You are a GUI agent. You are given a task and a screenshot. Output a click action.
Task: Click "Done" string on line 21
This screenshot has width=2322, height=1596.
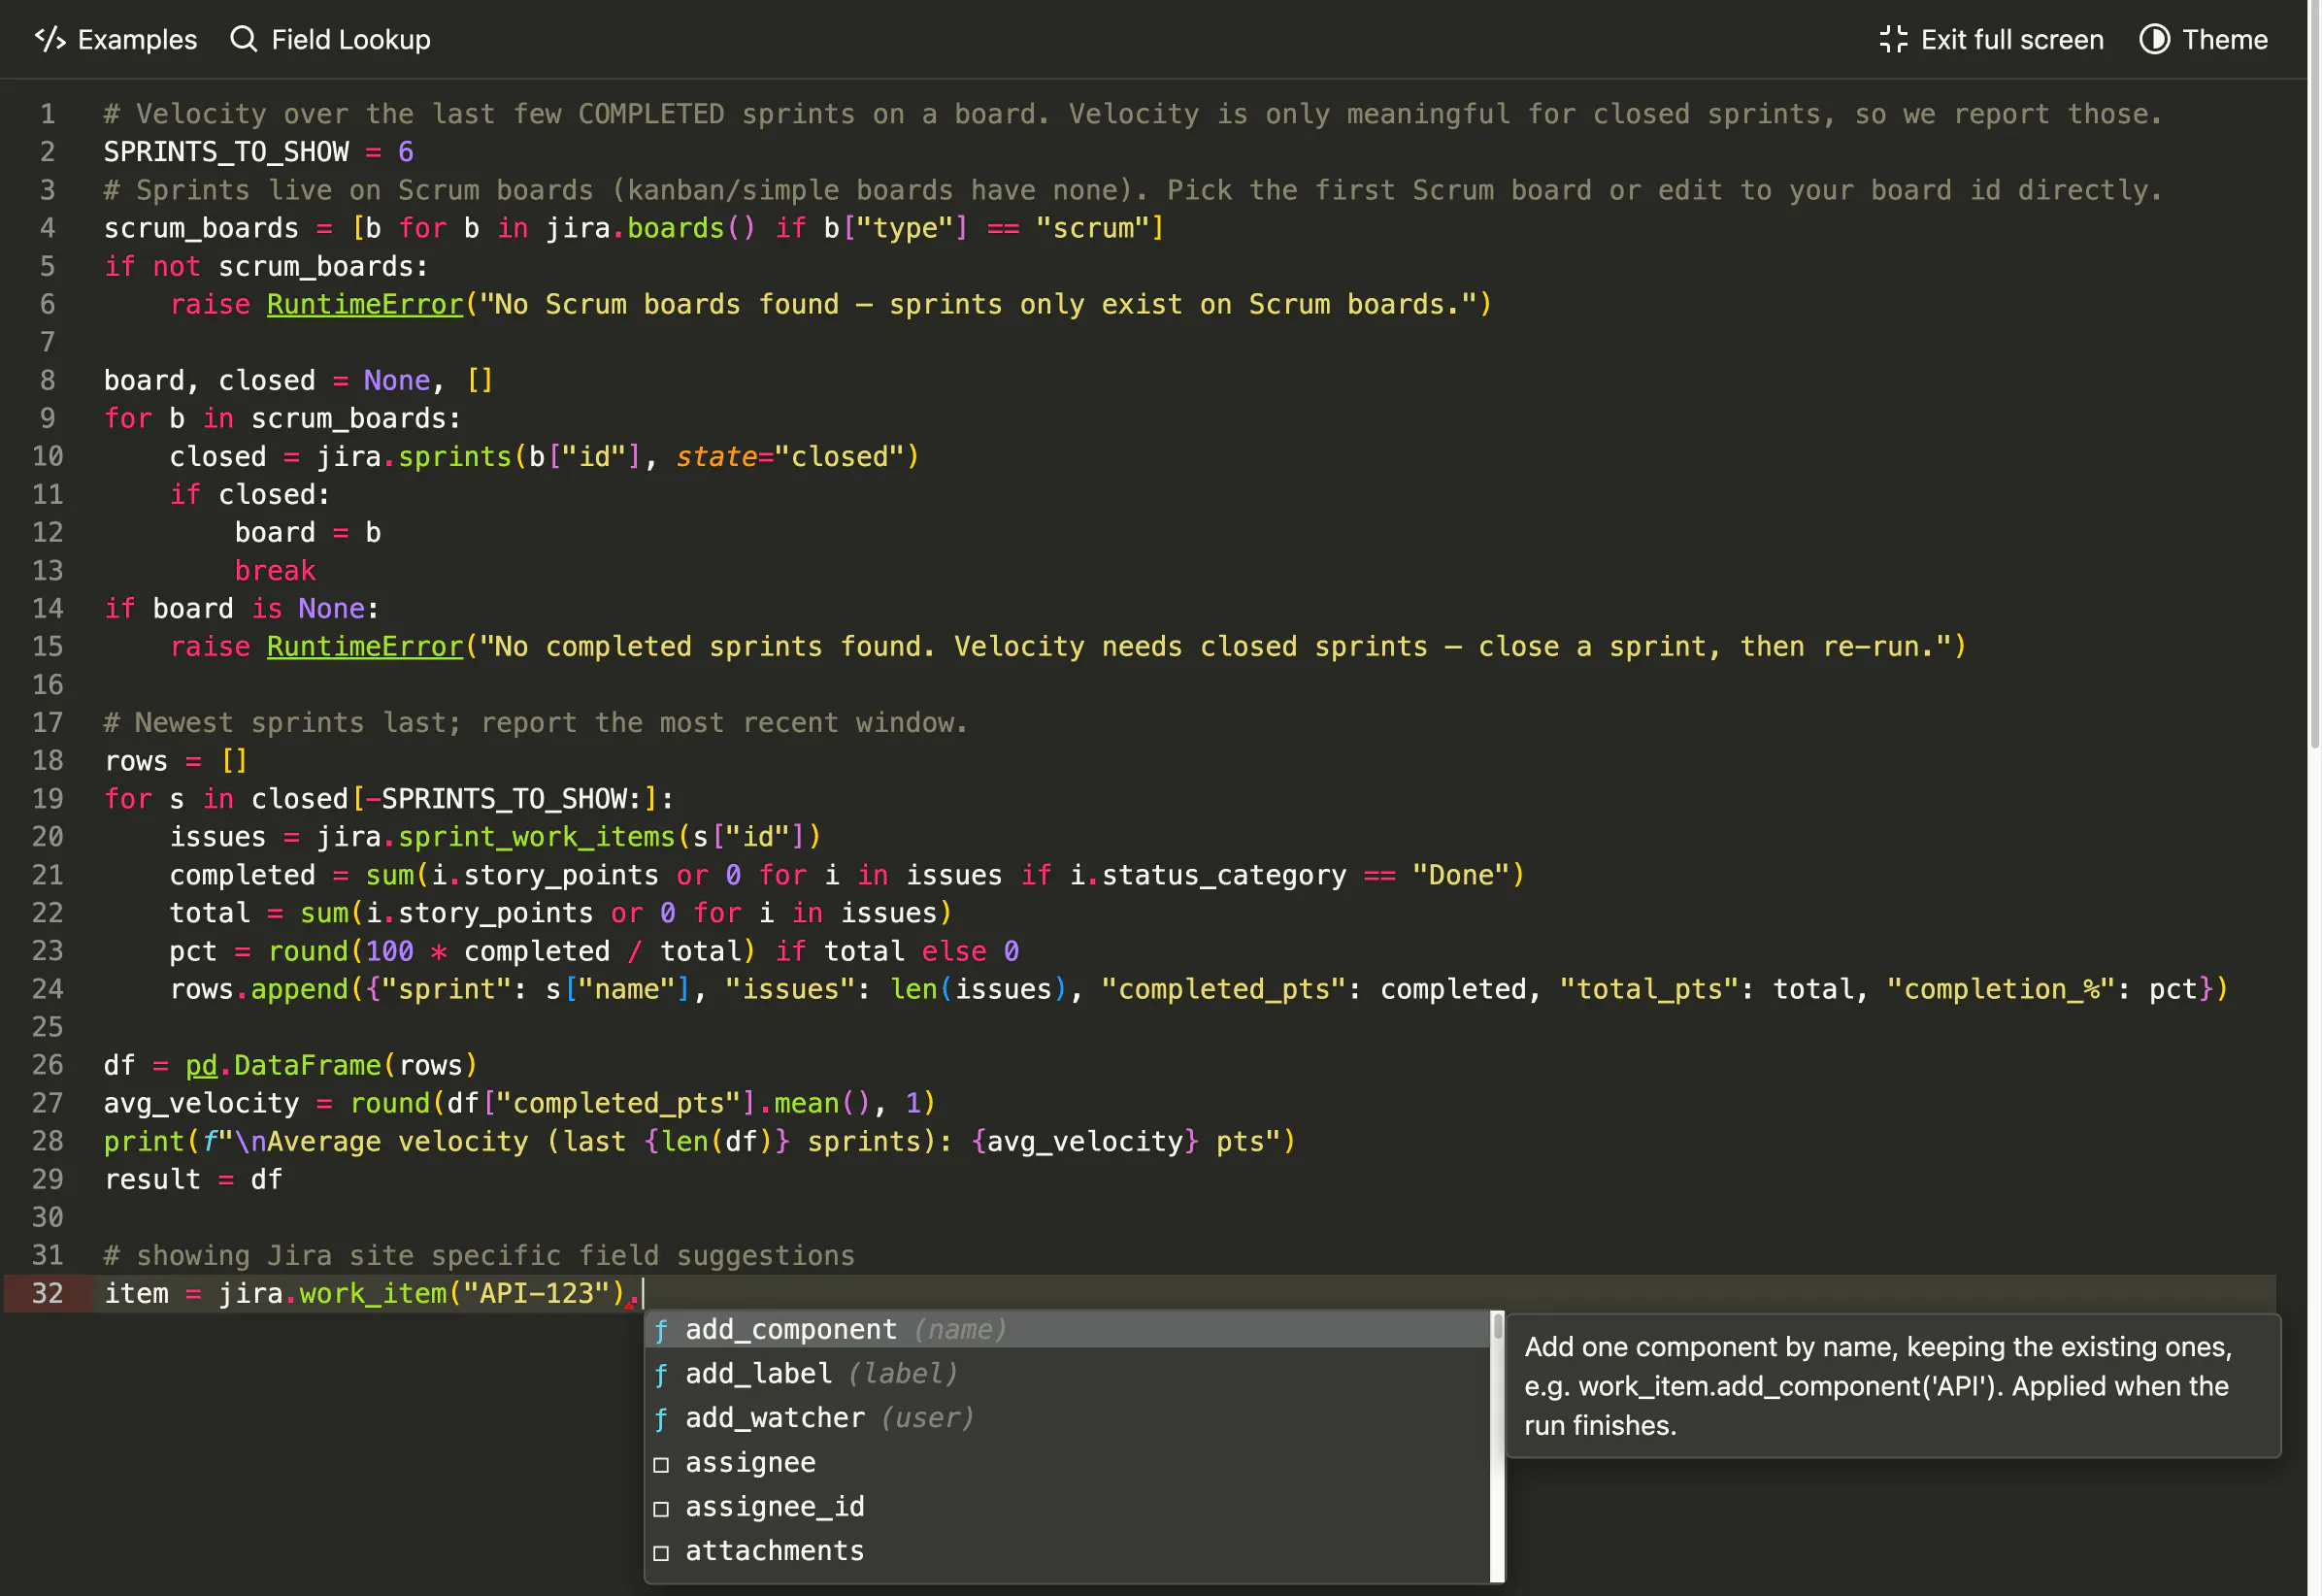click(1461, 875)
